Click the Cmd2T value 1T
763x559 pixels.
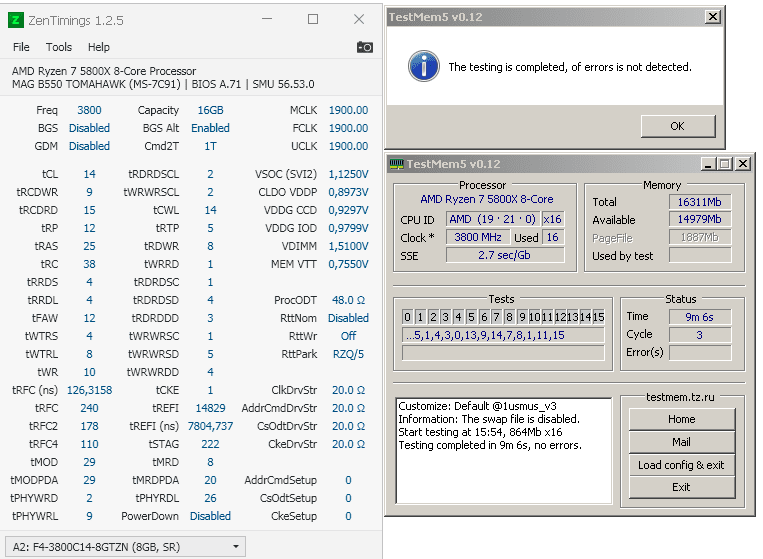click(x=210, y=146)
